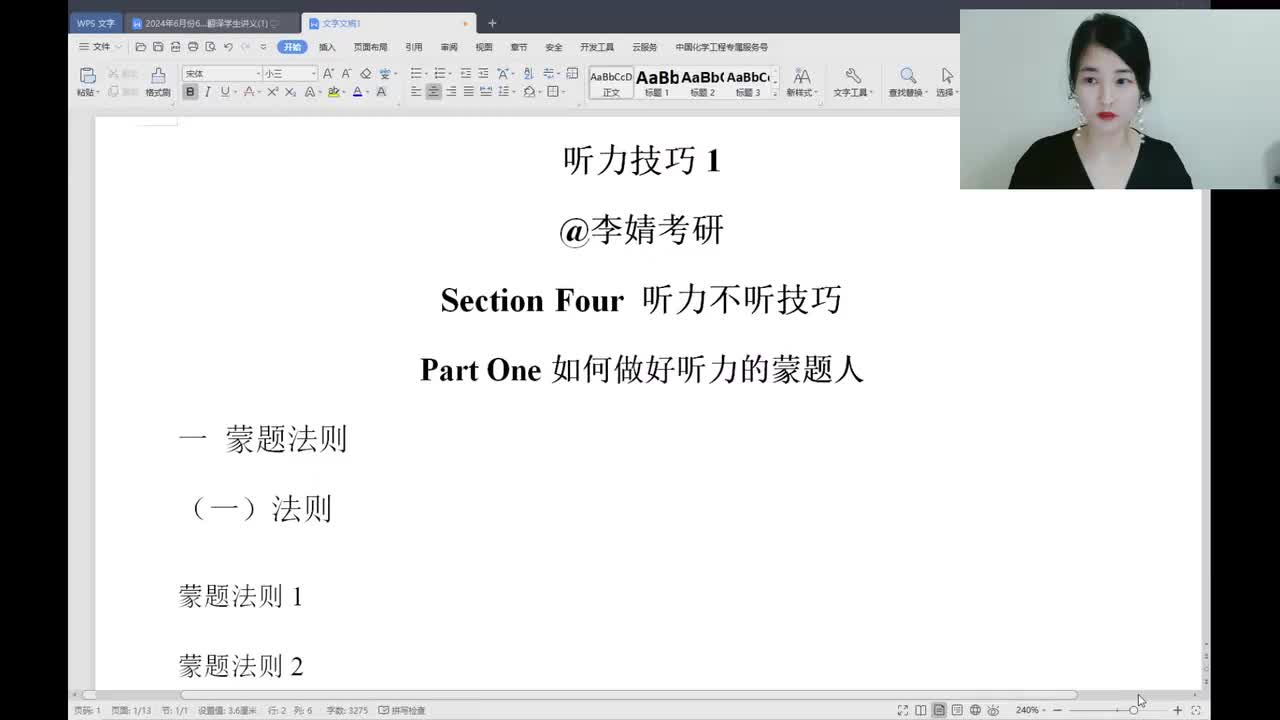Toggle right text alignment
This screenshot has width=1280, height=720.
pos(451,92)
